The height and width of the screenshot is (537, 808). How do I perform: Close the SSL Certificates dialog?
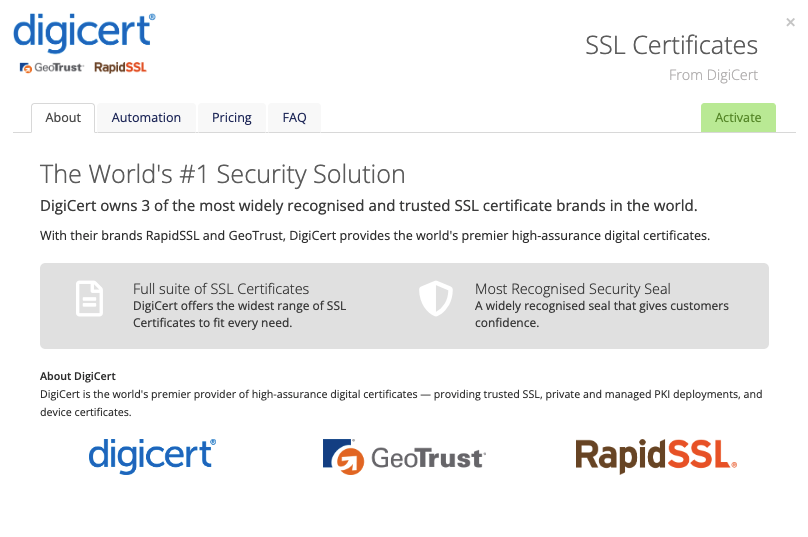point(790,22)
